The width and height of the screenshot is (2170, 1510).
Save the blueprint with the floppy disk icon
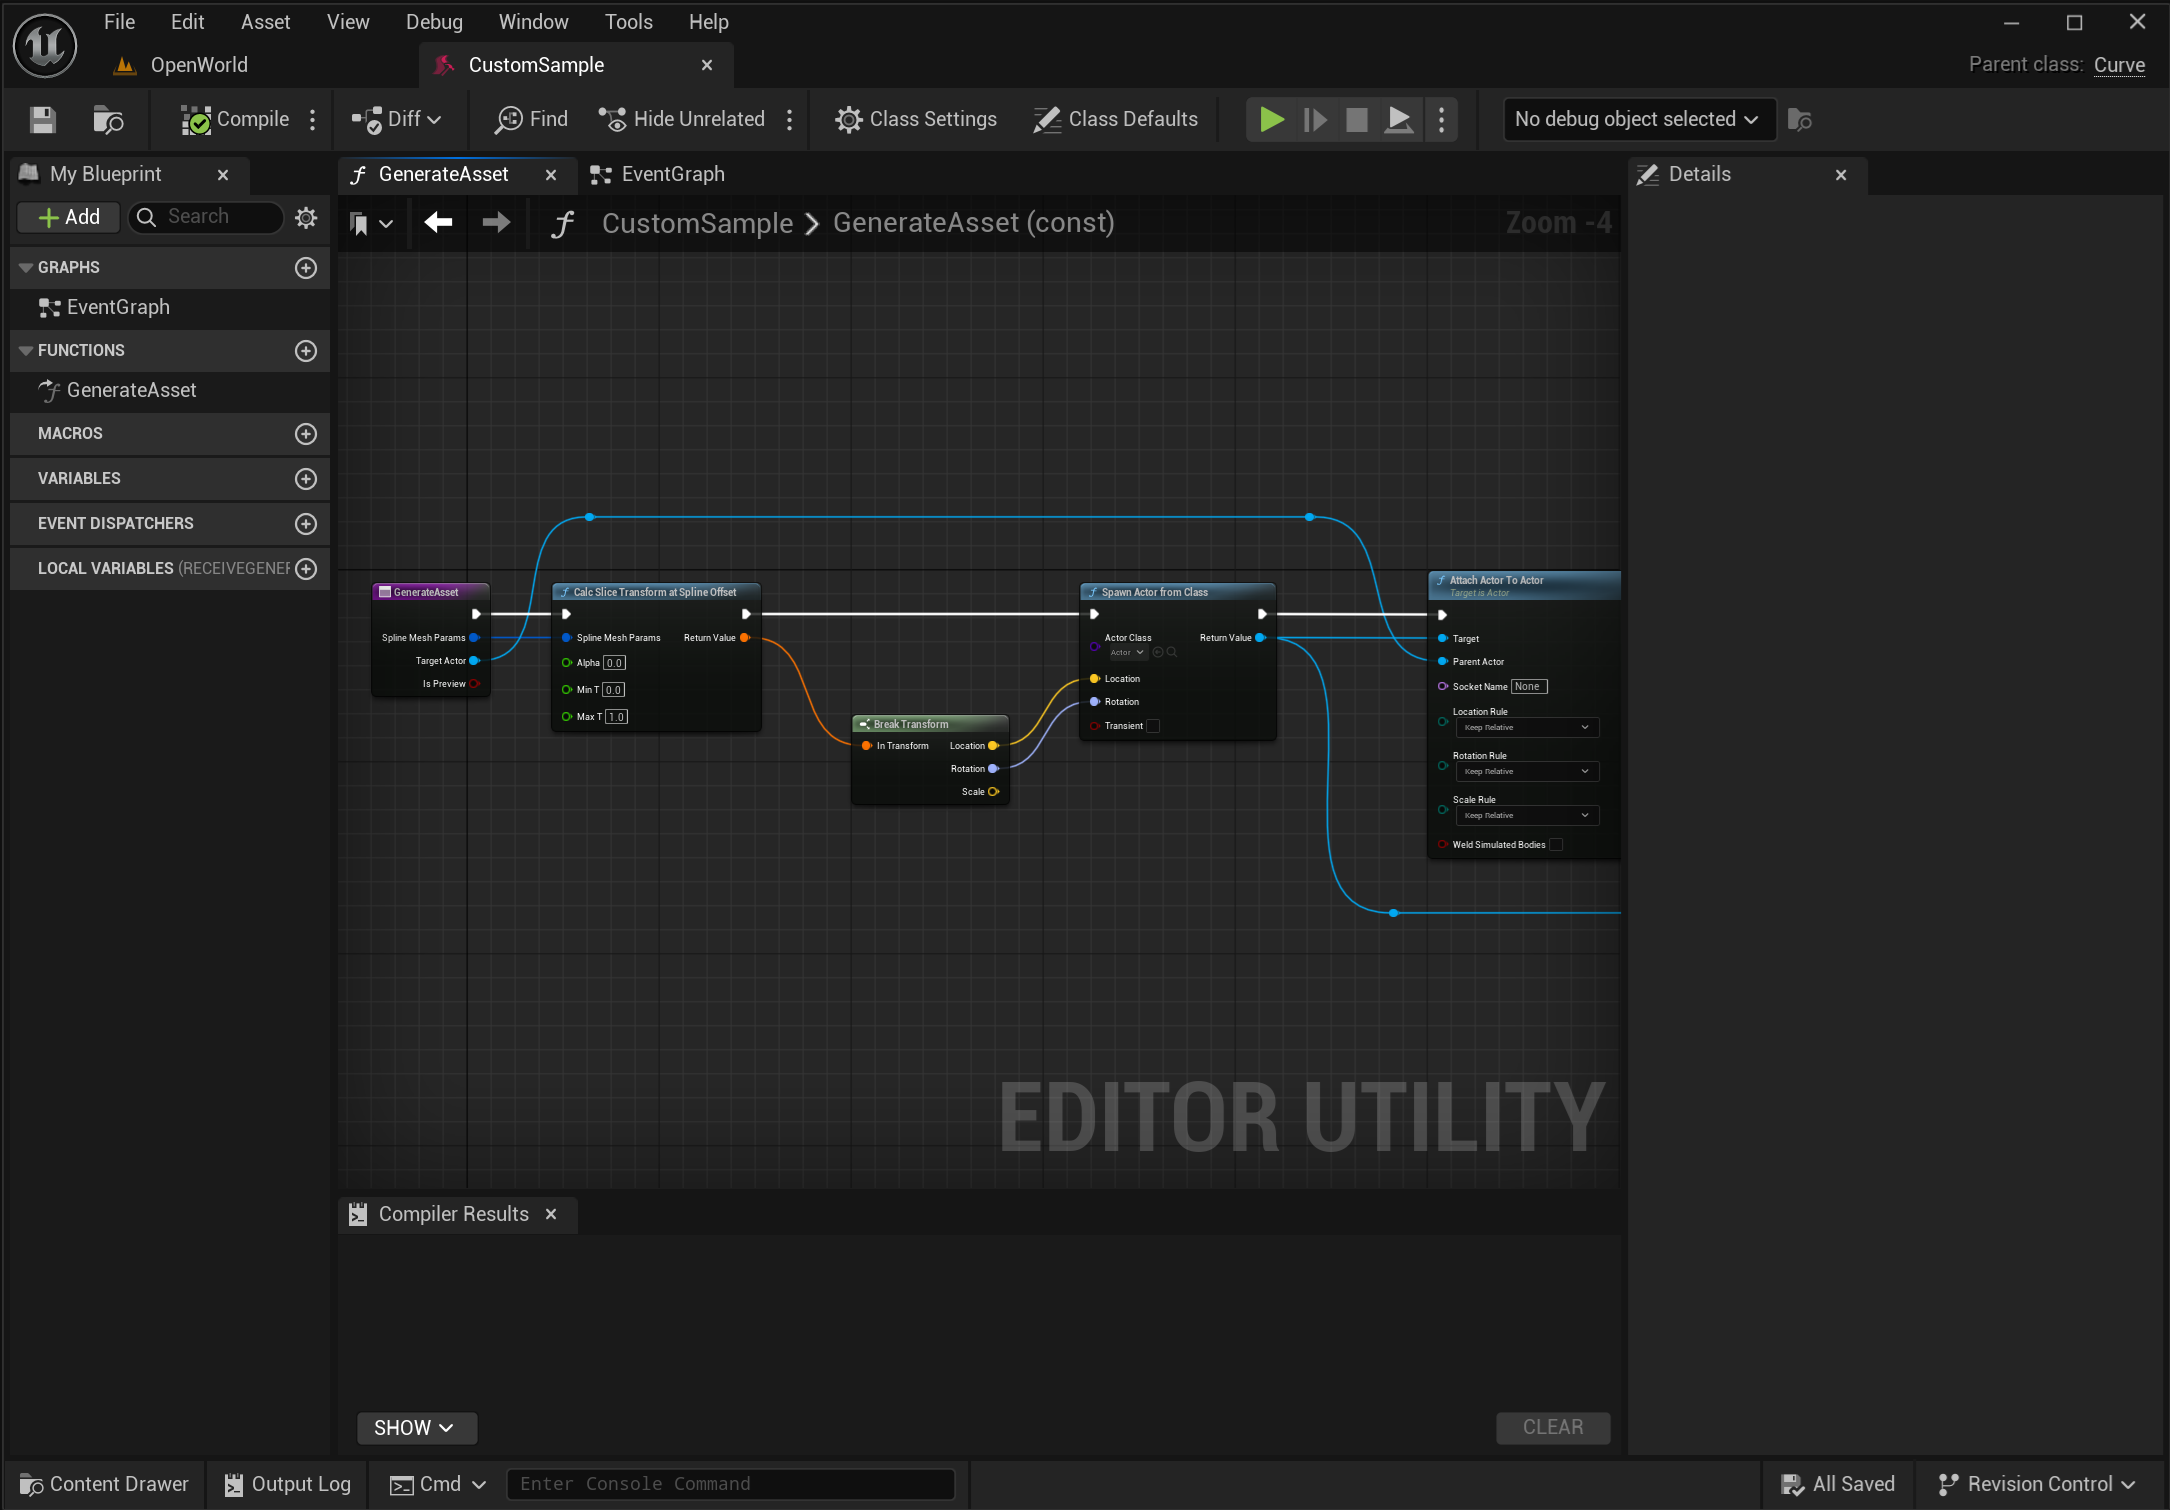(x=42, y=120)
